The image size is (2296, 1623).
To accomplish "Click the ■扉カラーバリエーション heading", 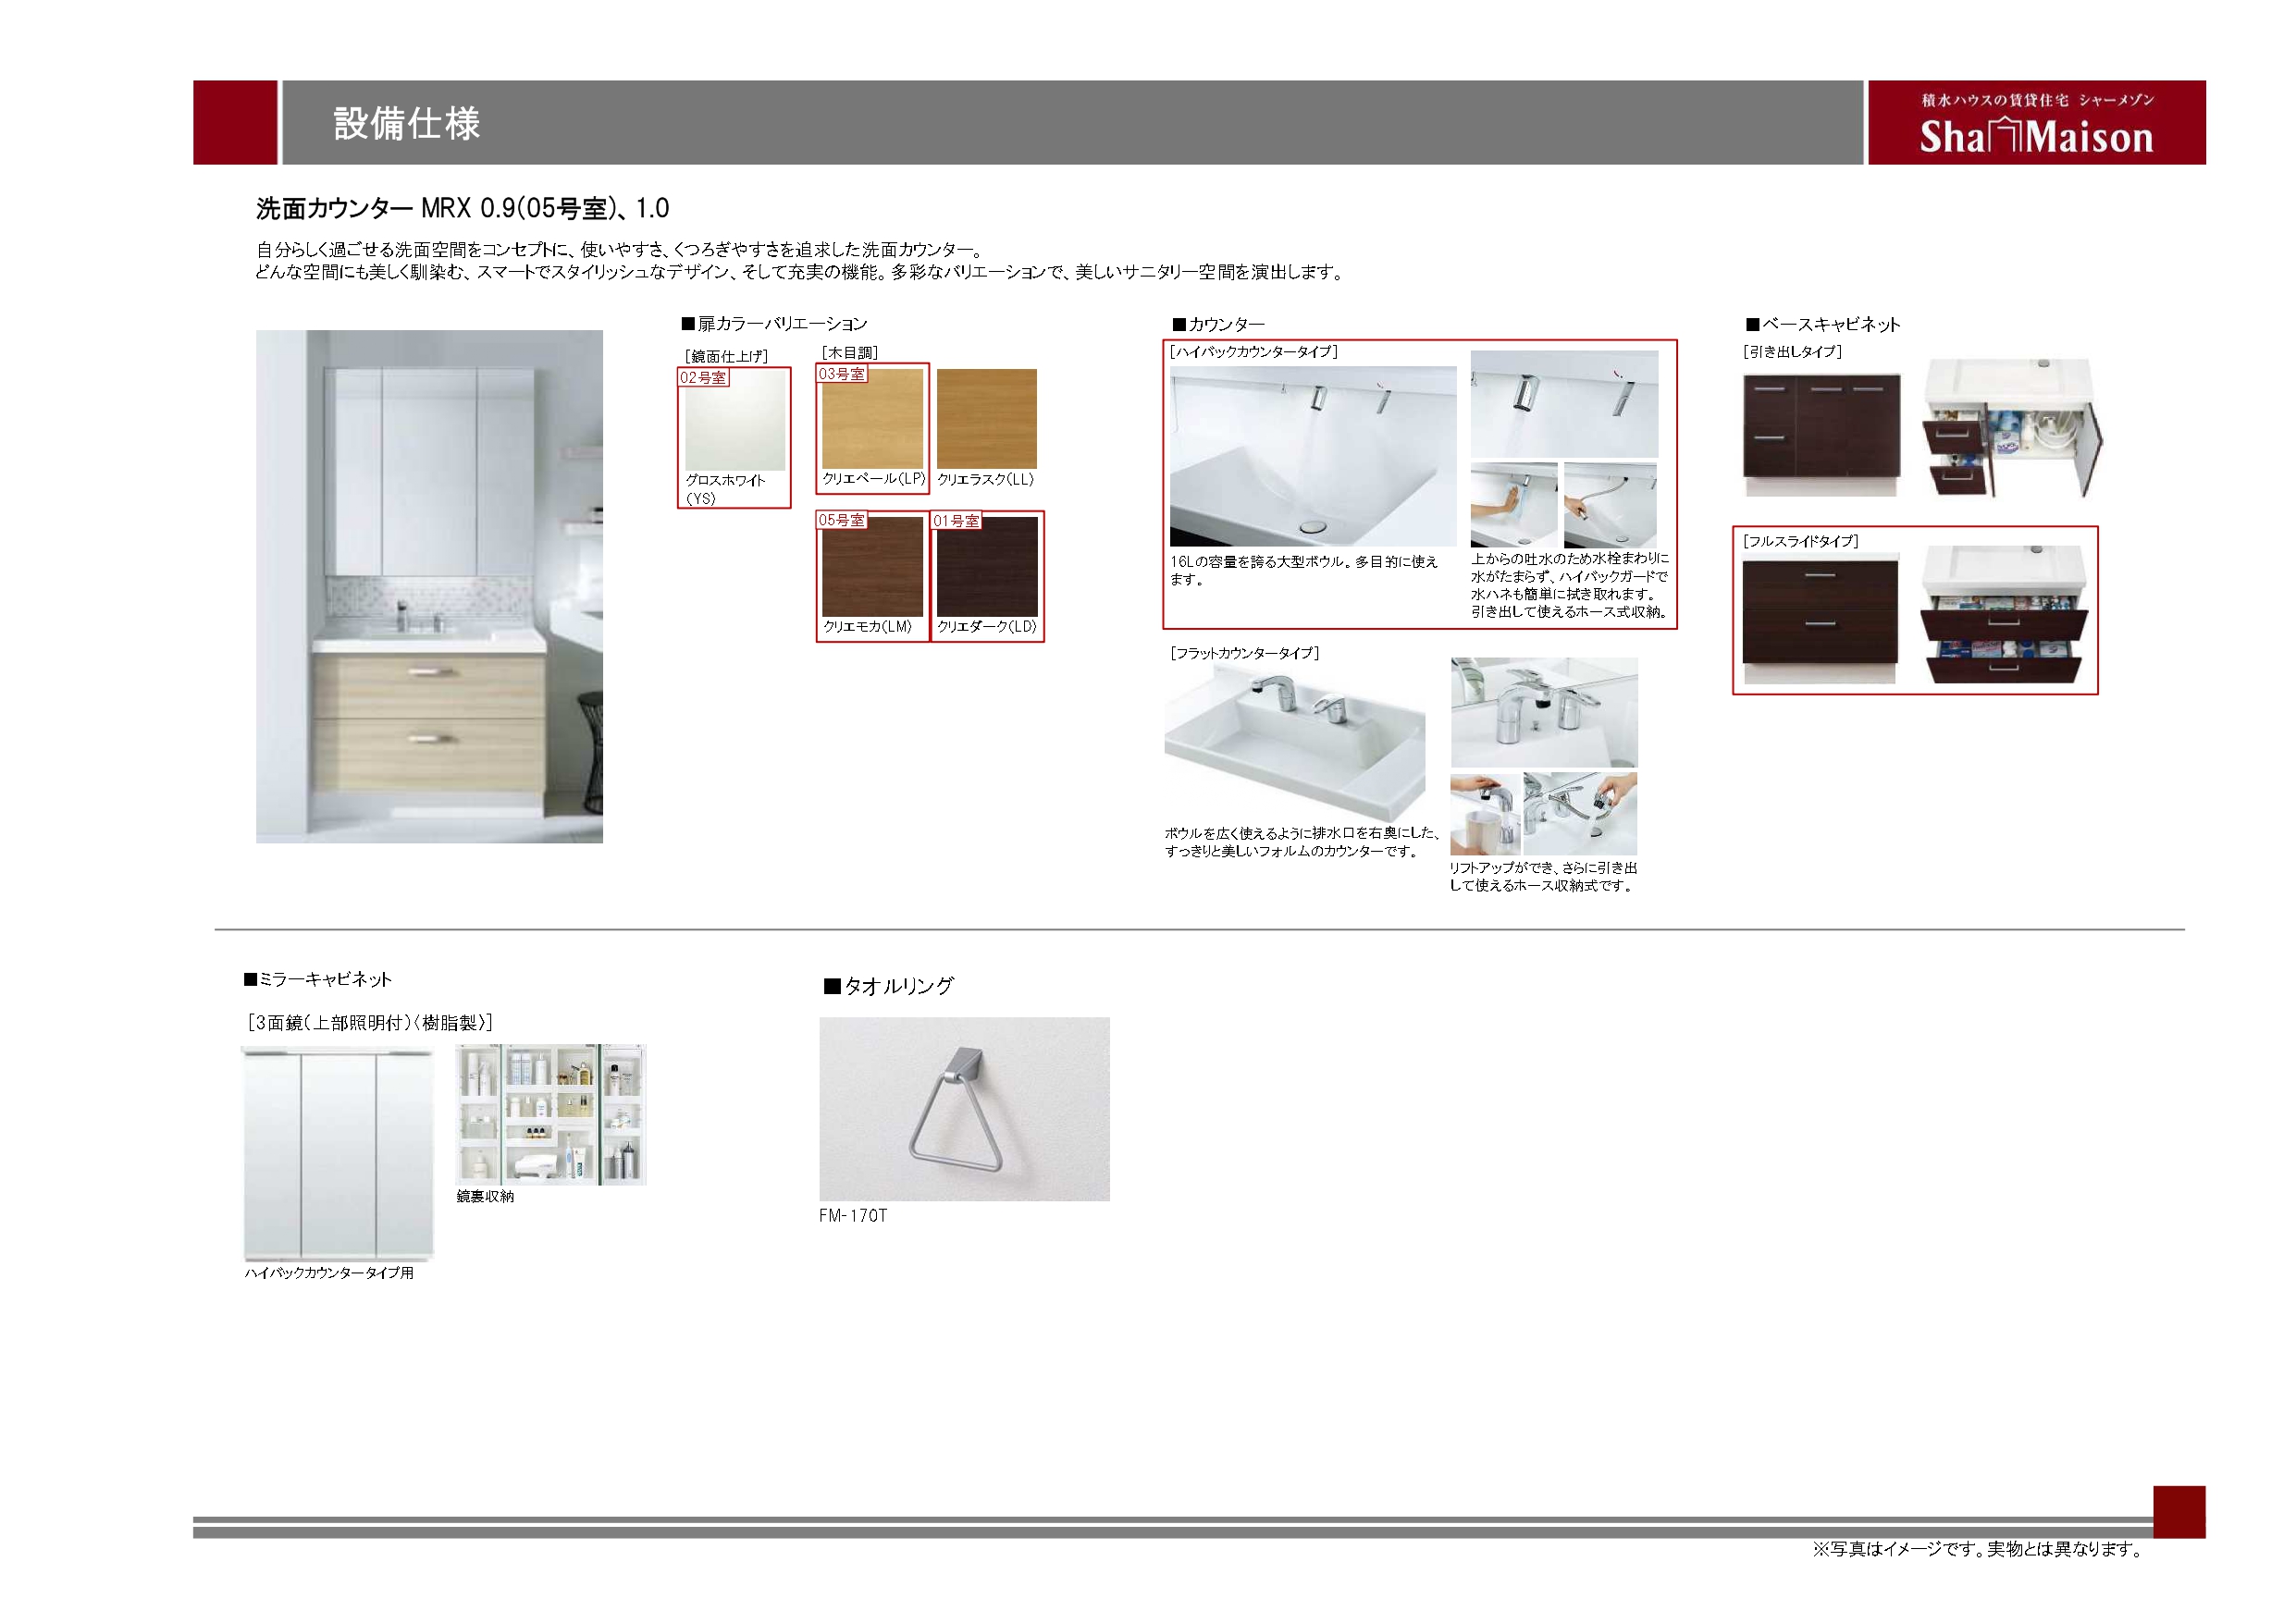I will 774,323.
